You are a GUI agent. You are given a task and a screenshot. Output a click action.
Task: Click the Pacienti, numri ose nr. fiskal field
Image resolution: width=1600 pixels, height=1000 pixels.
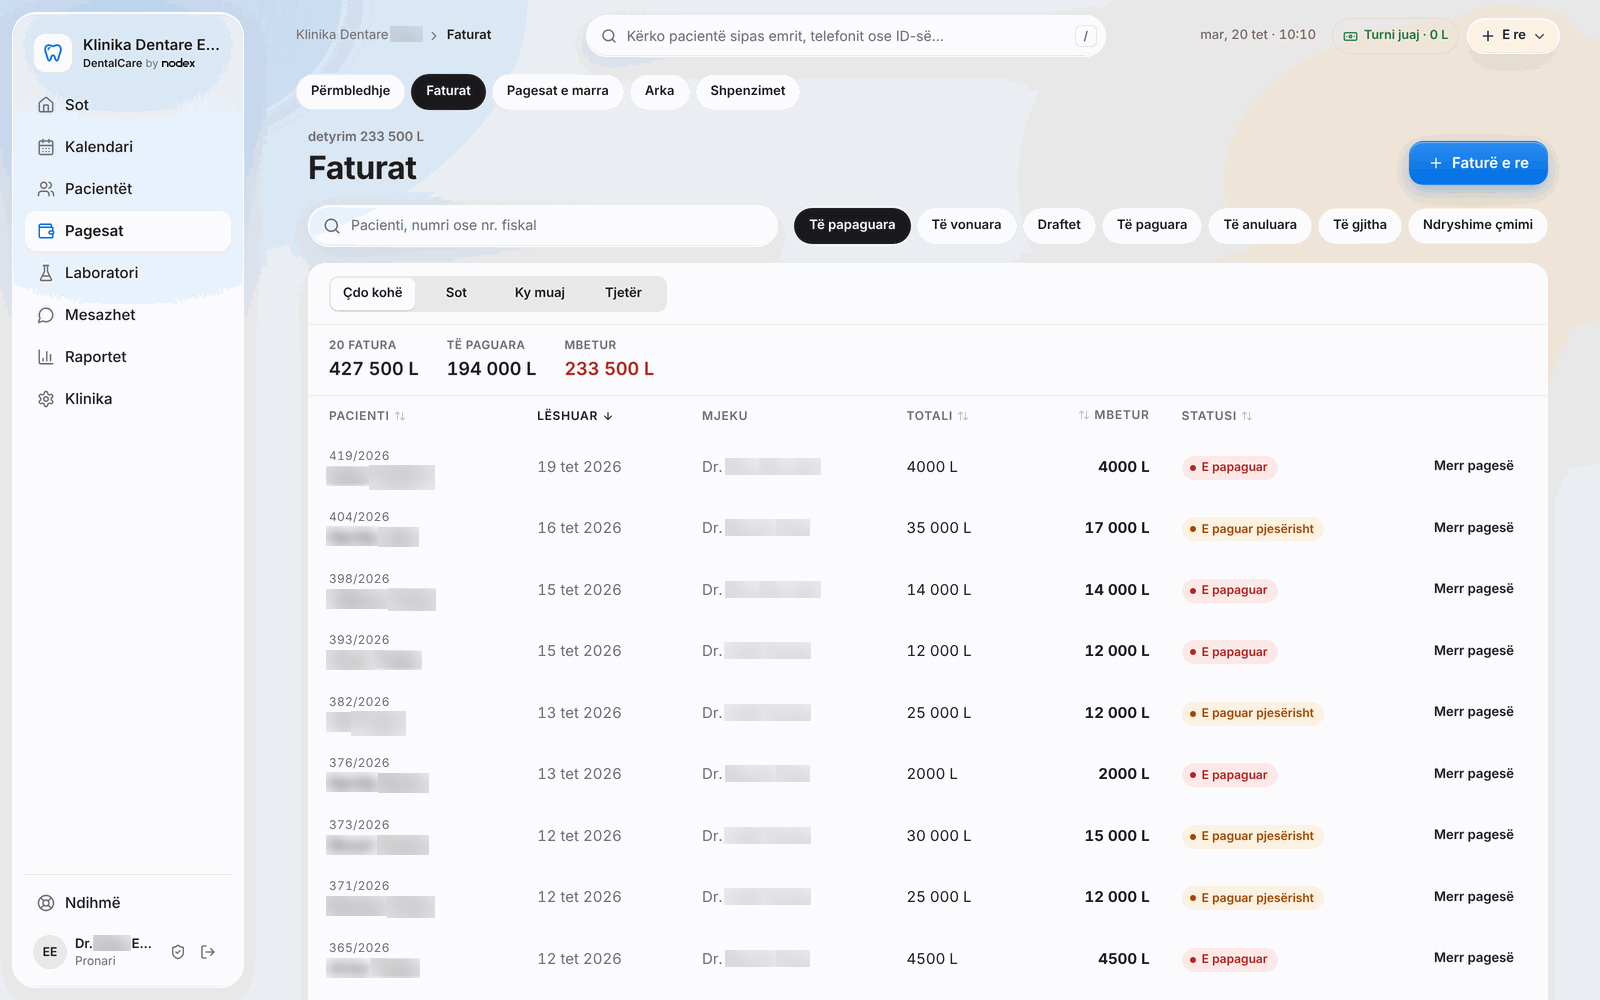coord(543,226)
